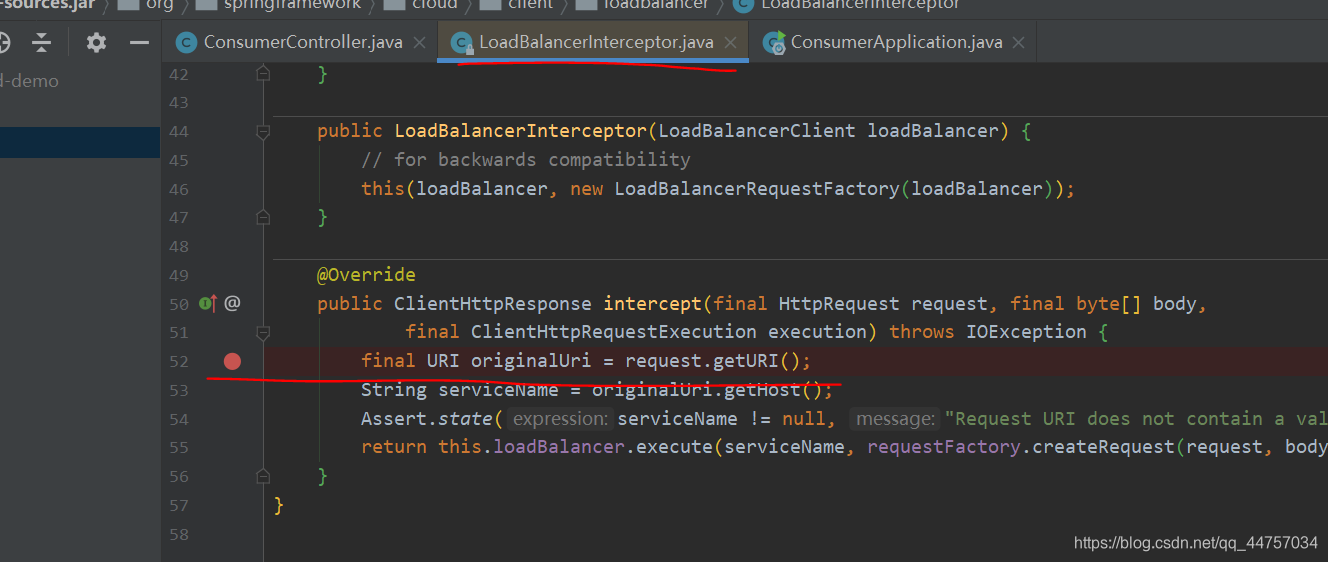Click the ConsumerApplication.java runnable class icon

click(773, 42)
